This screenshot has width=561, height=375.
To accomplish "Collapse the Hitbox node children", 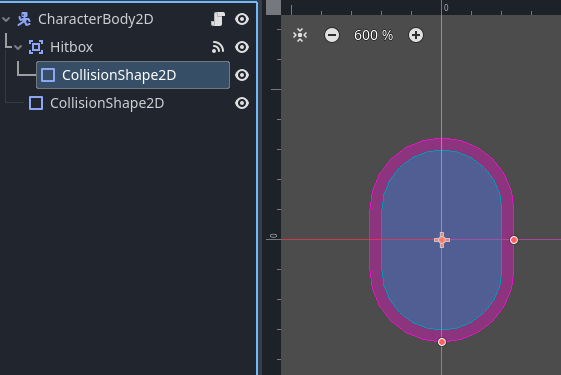I will point(18,47).
